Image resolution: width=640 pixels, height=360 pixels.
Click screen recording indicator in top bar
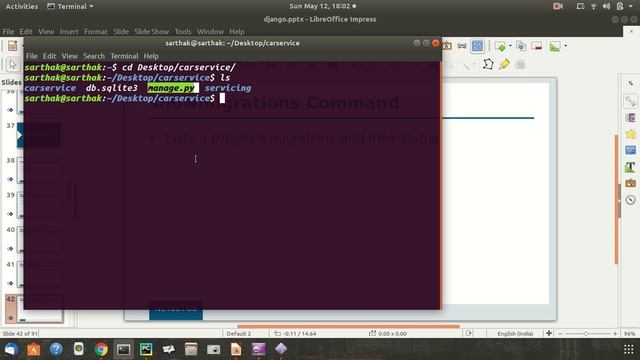(558, 6)
